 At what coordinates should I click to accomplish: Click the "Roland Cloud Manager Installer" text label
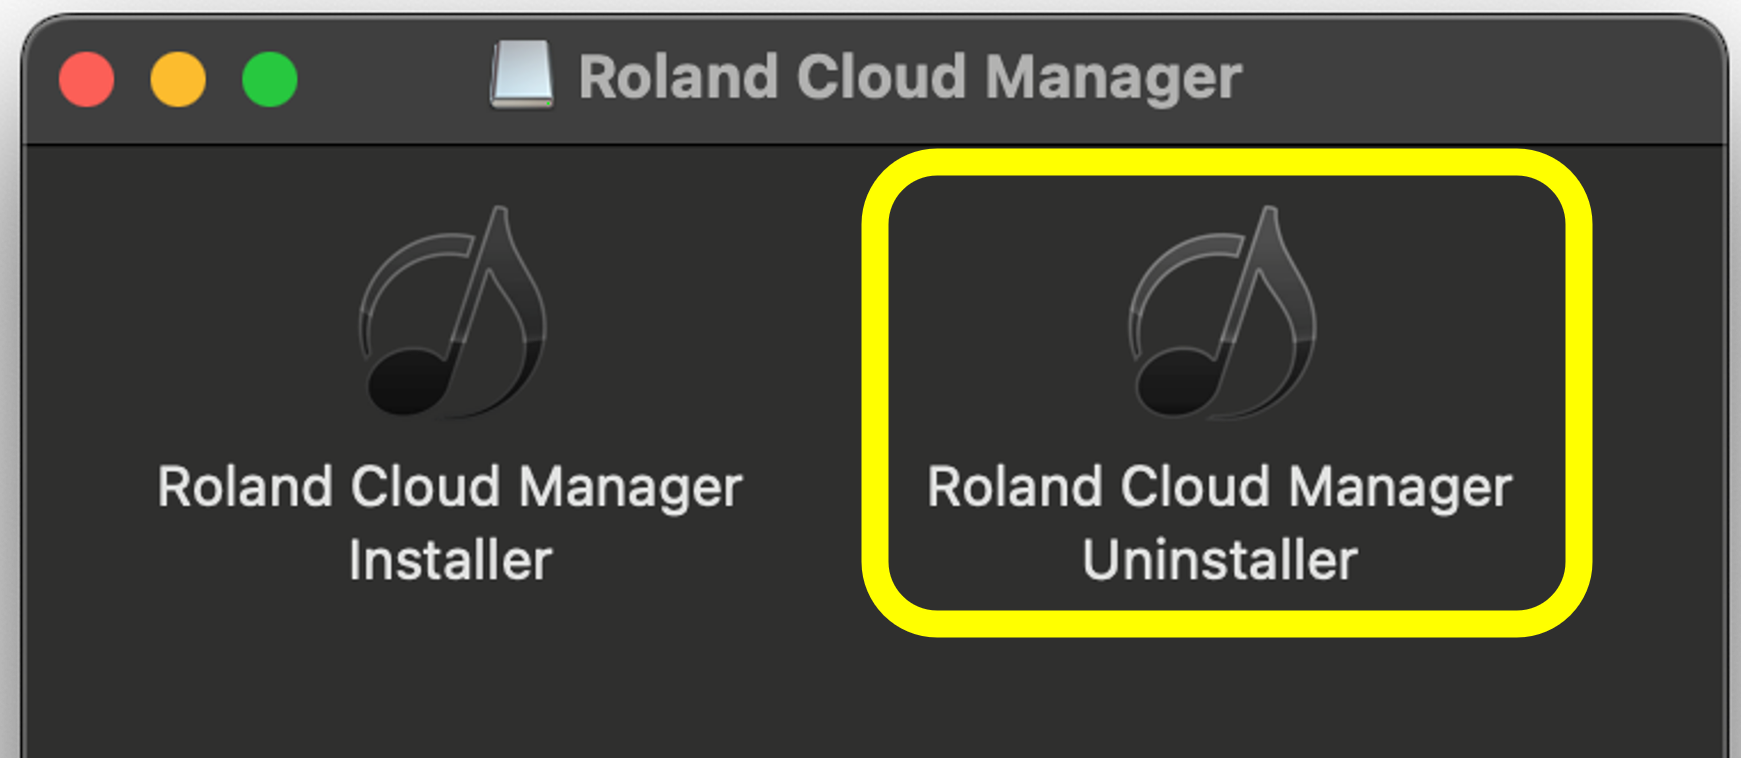(450, 522)
